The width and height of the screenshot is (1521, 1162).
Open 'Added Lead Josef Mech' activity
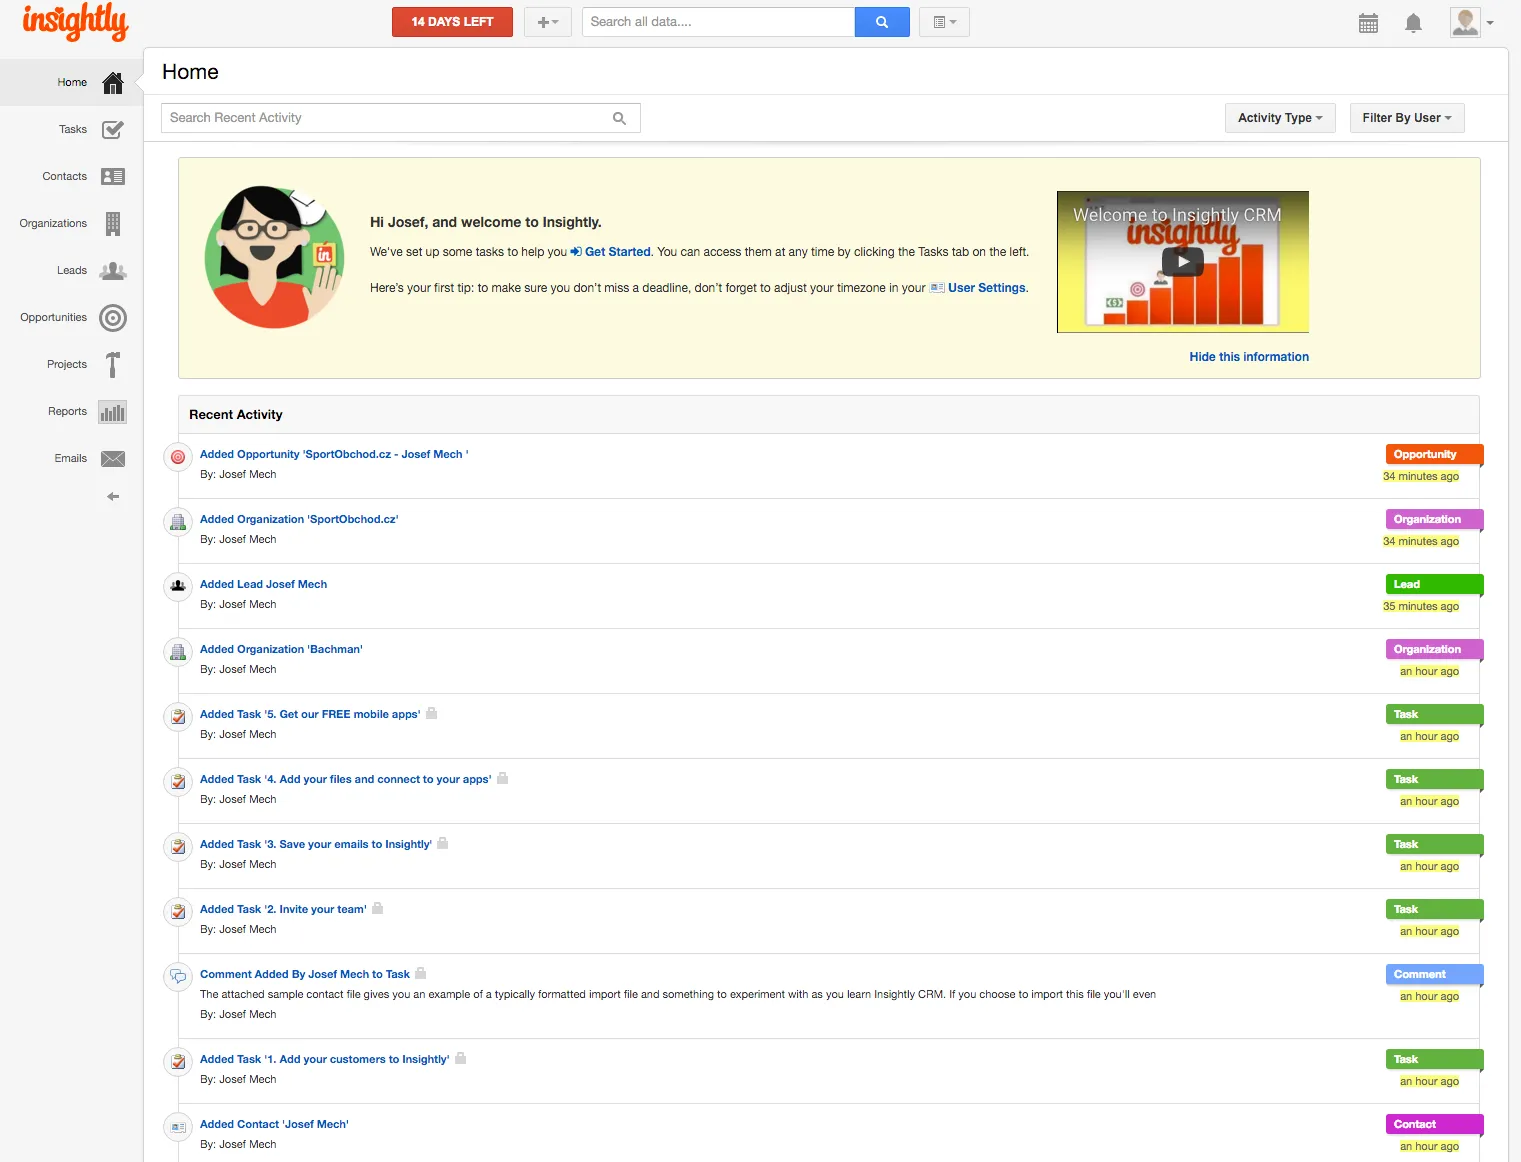click(x=263, y=585)
